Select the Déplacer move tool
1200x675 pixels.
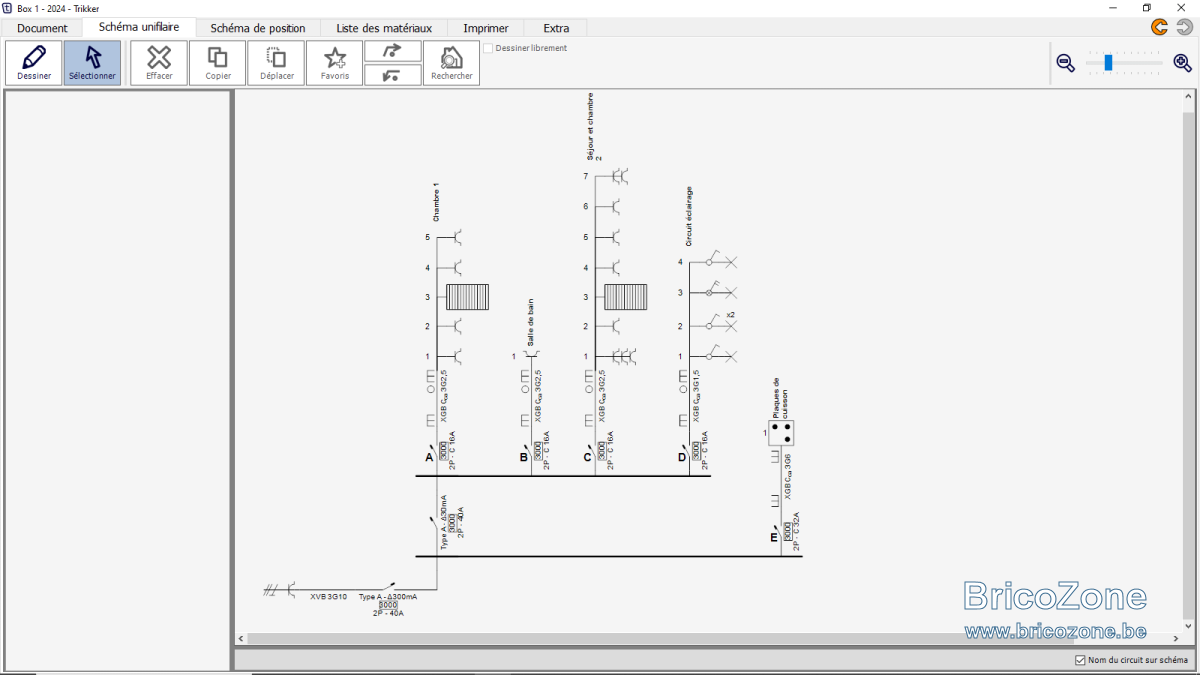pyautogui.click(x=276, y=63)
